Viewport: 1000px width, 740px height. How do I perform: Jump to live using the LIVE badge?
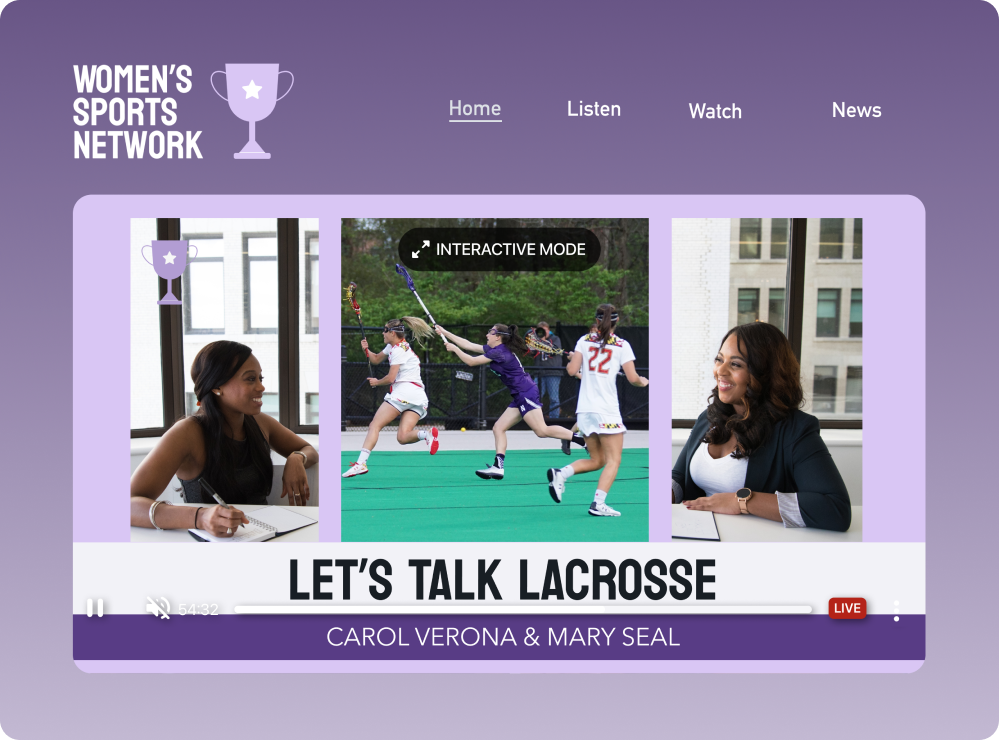847,608
